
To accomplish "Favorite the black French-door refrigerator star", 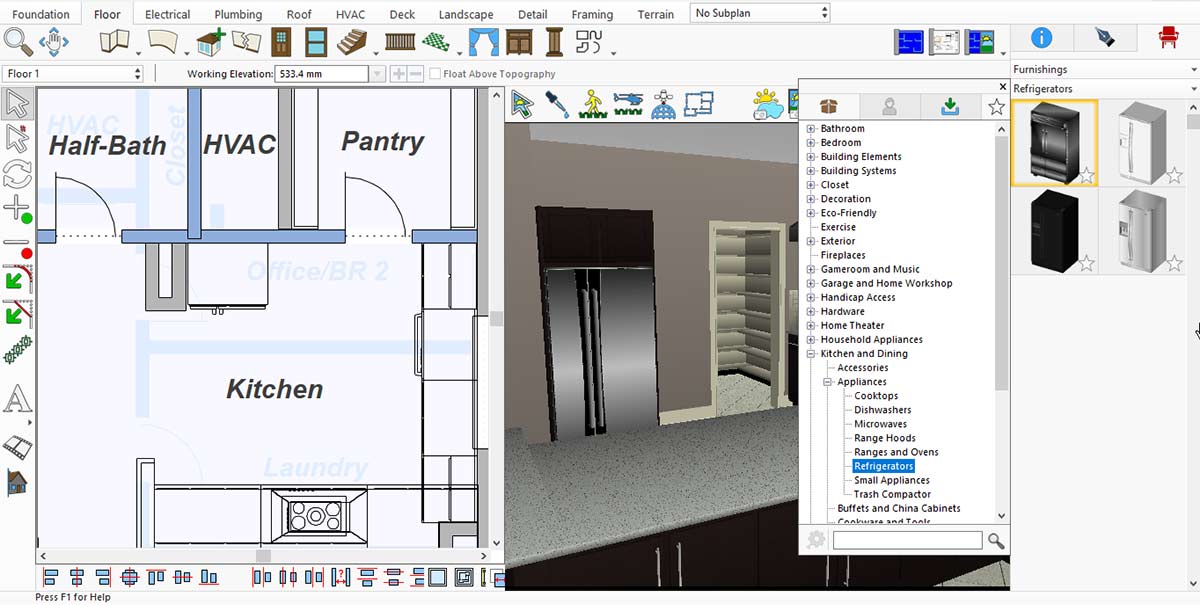I will tap(1086, 177).
